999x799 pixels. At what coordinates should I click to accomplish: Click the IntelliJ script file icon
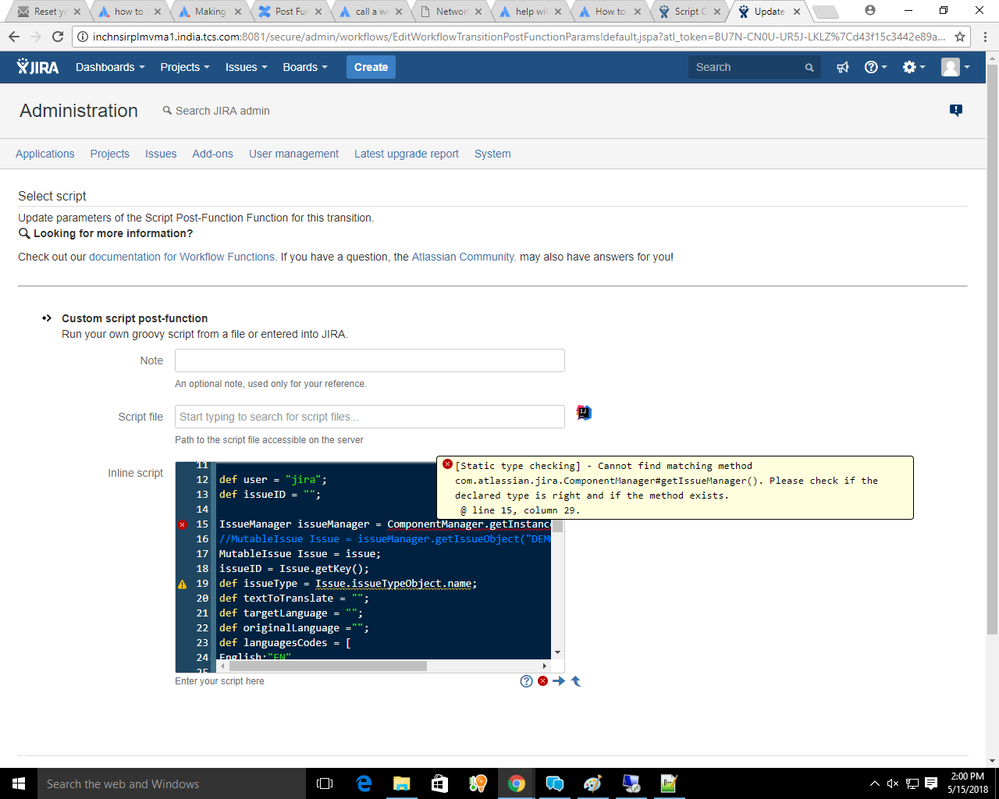click(584, 413)
